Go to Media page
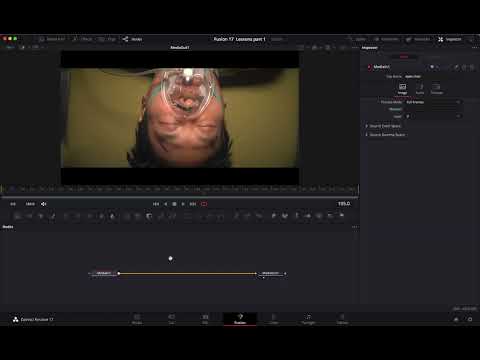Screen dimensions: 480x360 [x=137, y=319]
